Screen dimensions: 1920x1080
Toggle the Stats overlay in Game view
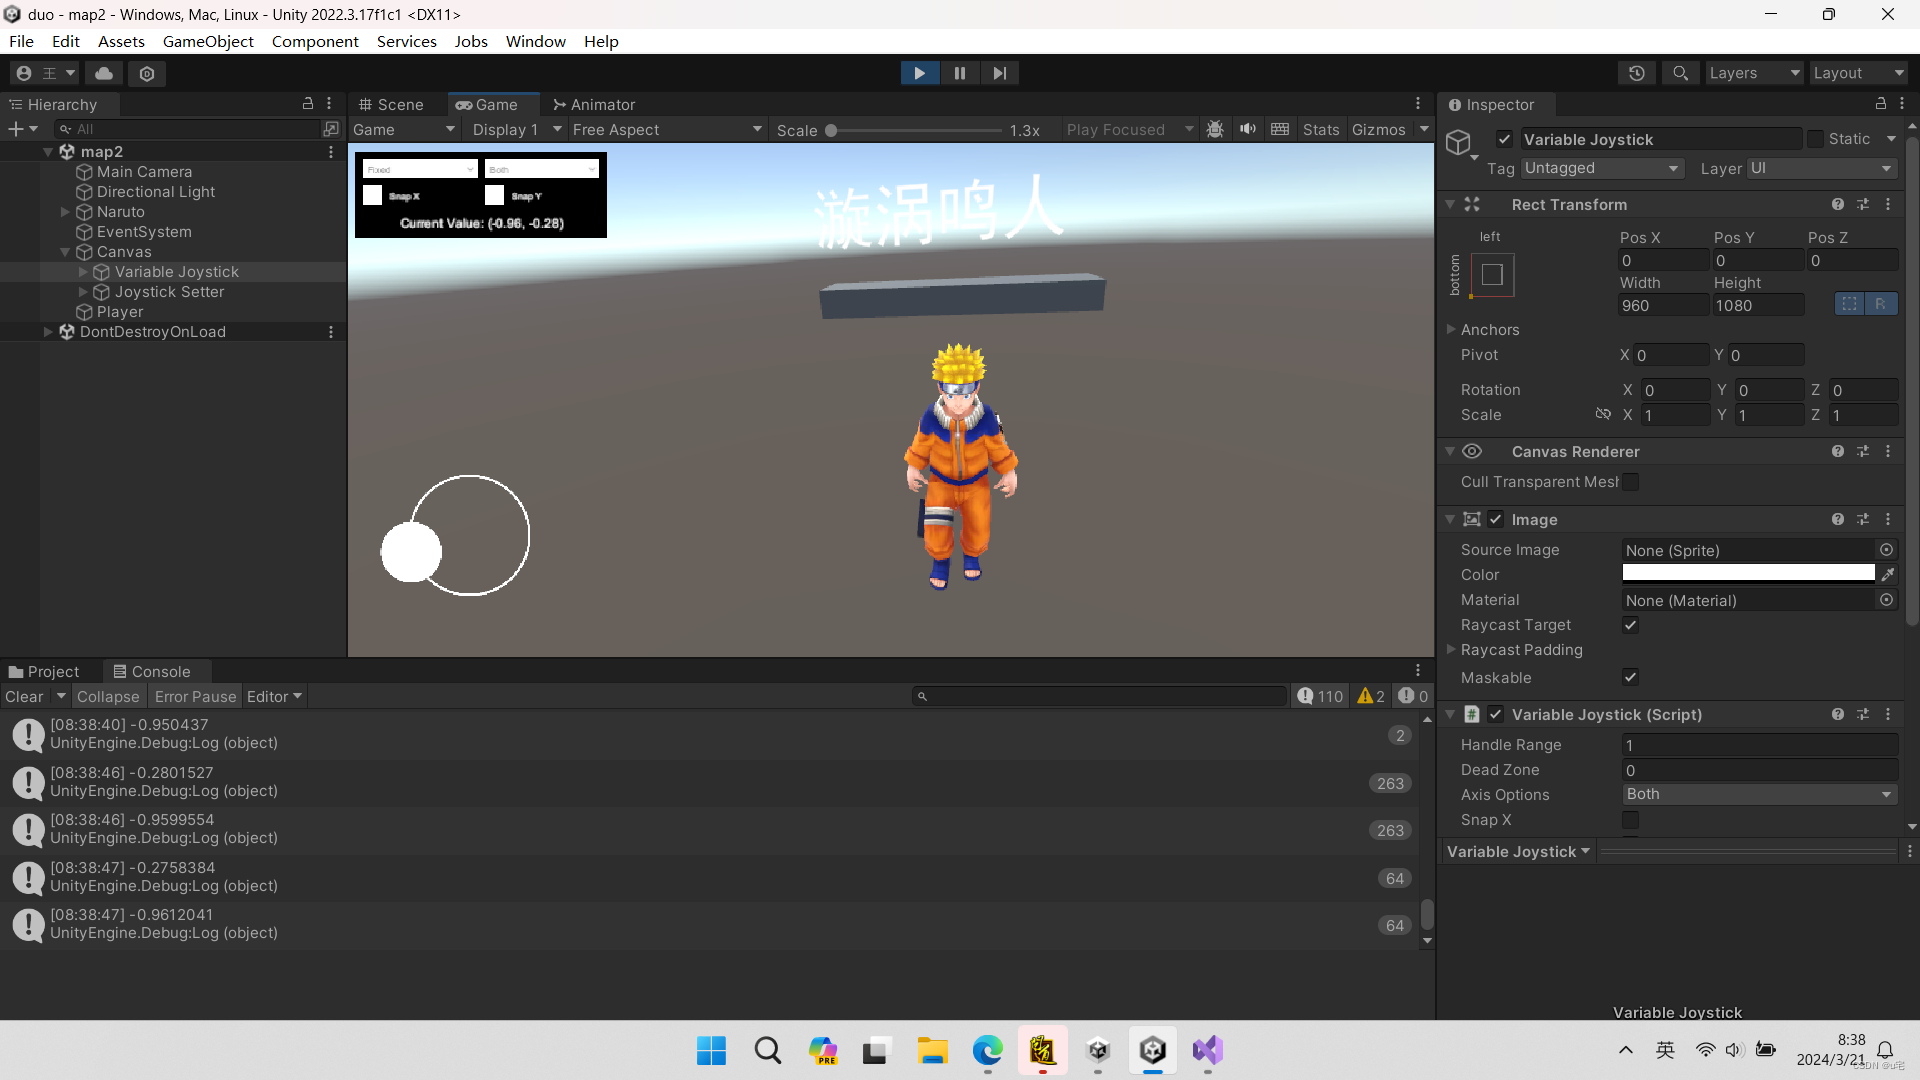(x=1320, y=129)
